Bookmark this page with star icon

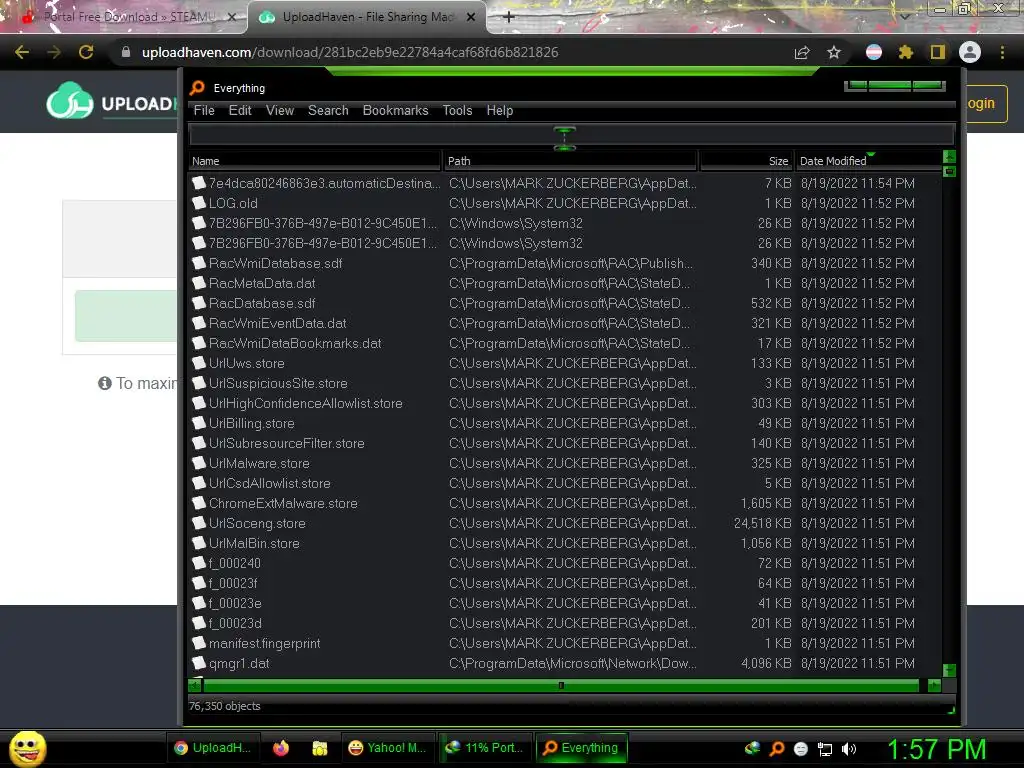(x=834, y=52)
